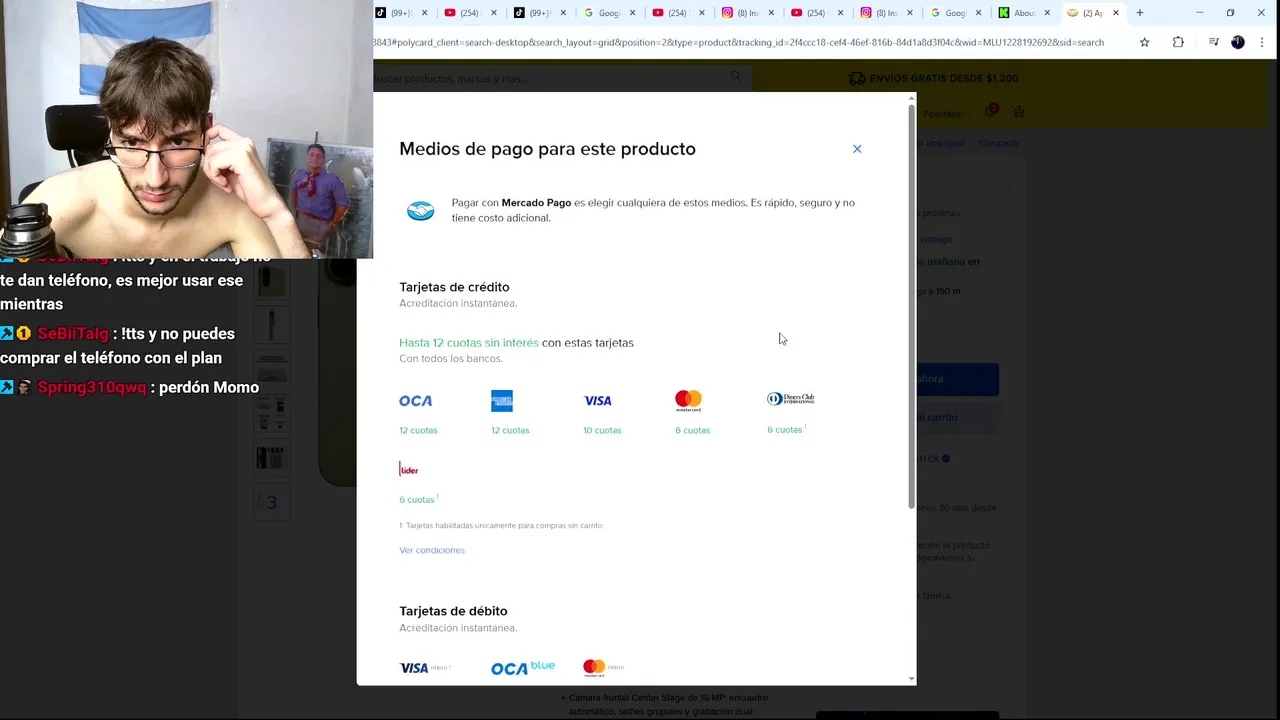Screen dimensions: 1280x720
Task: Close the About browser tab
Action: coord(1047,13)
